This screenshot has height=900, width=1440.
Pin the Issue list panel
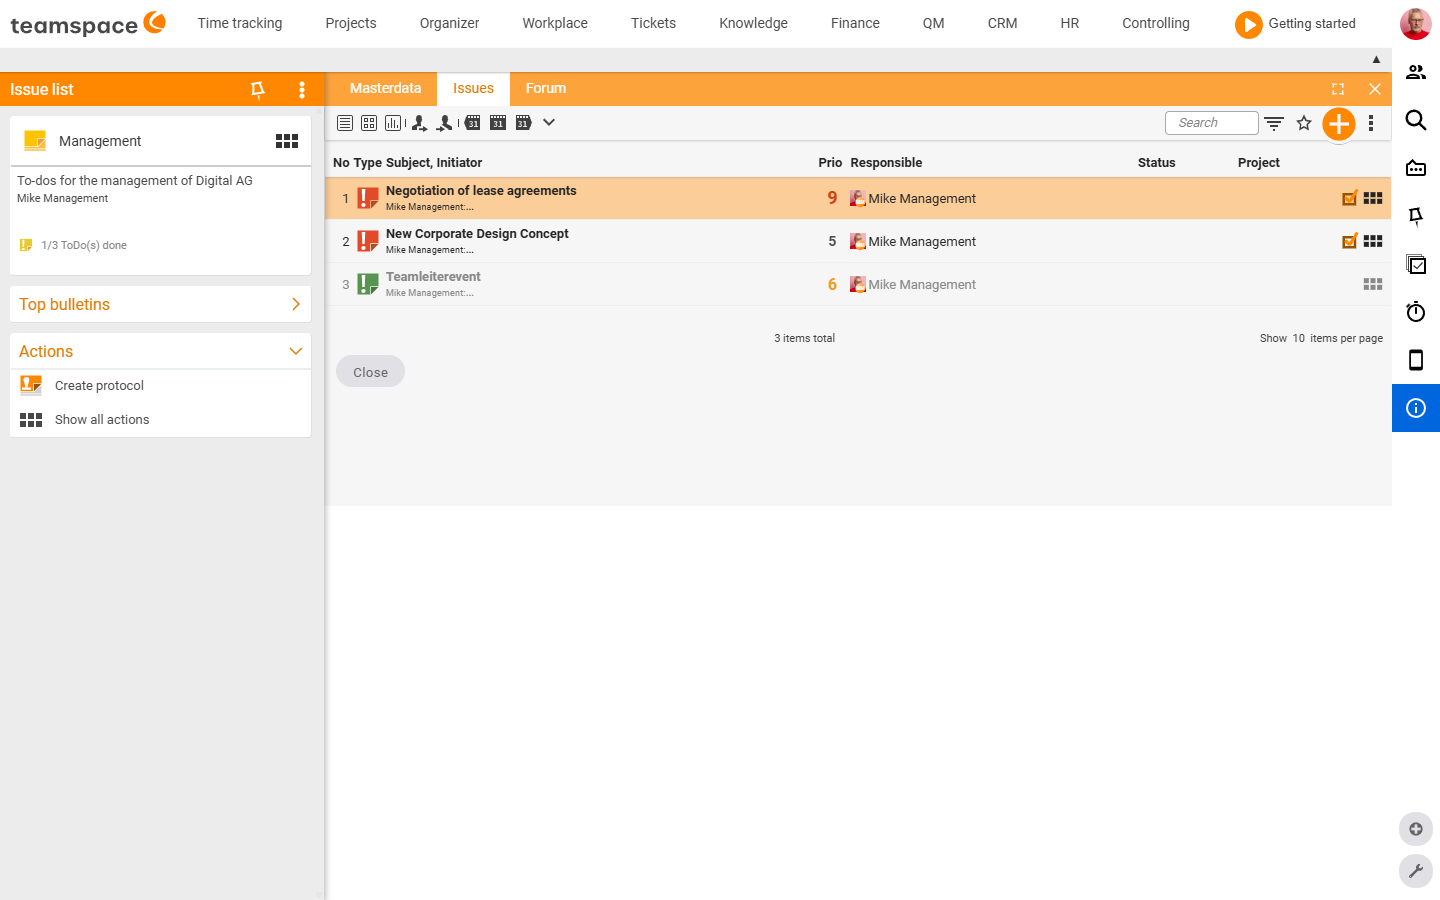258,90
